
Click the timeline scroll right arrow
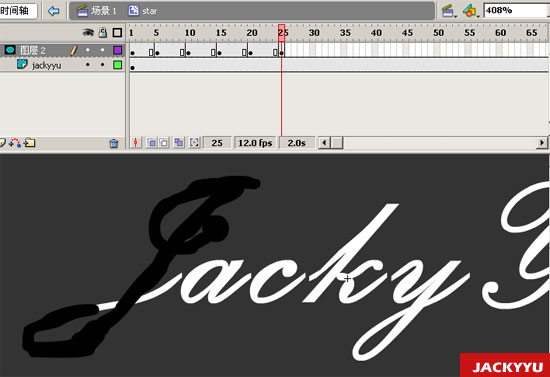click(542, 143)
